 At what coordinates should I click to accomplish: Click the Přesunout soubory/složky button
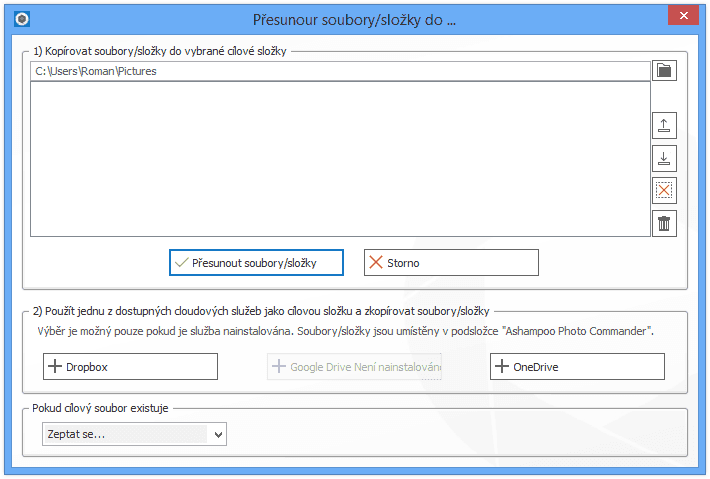pyautogui.click(x=256, y=263)
